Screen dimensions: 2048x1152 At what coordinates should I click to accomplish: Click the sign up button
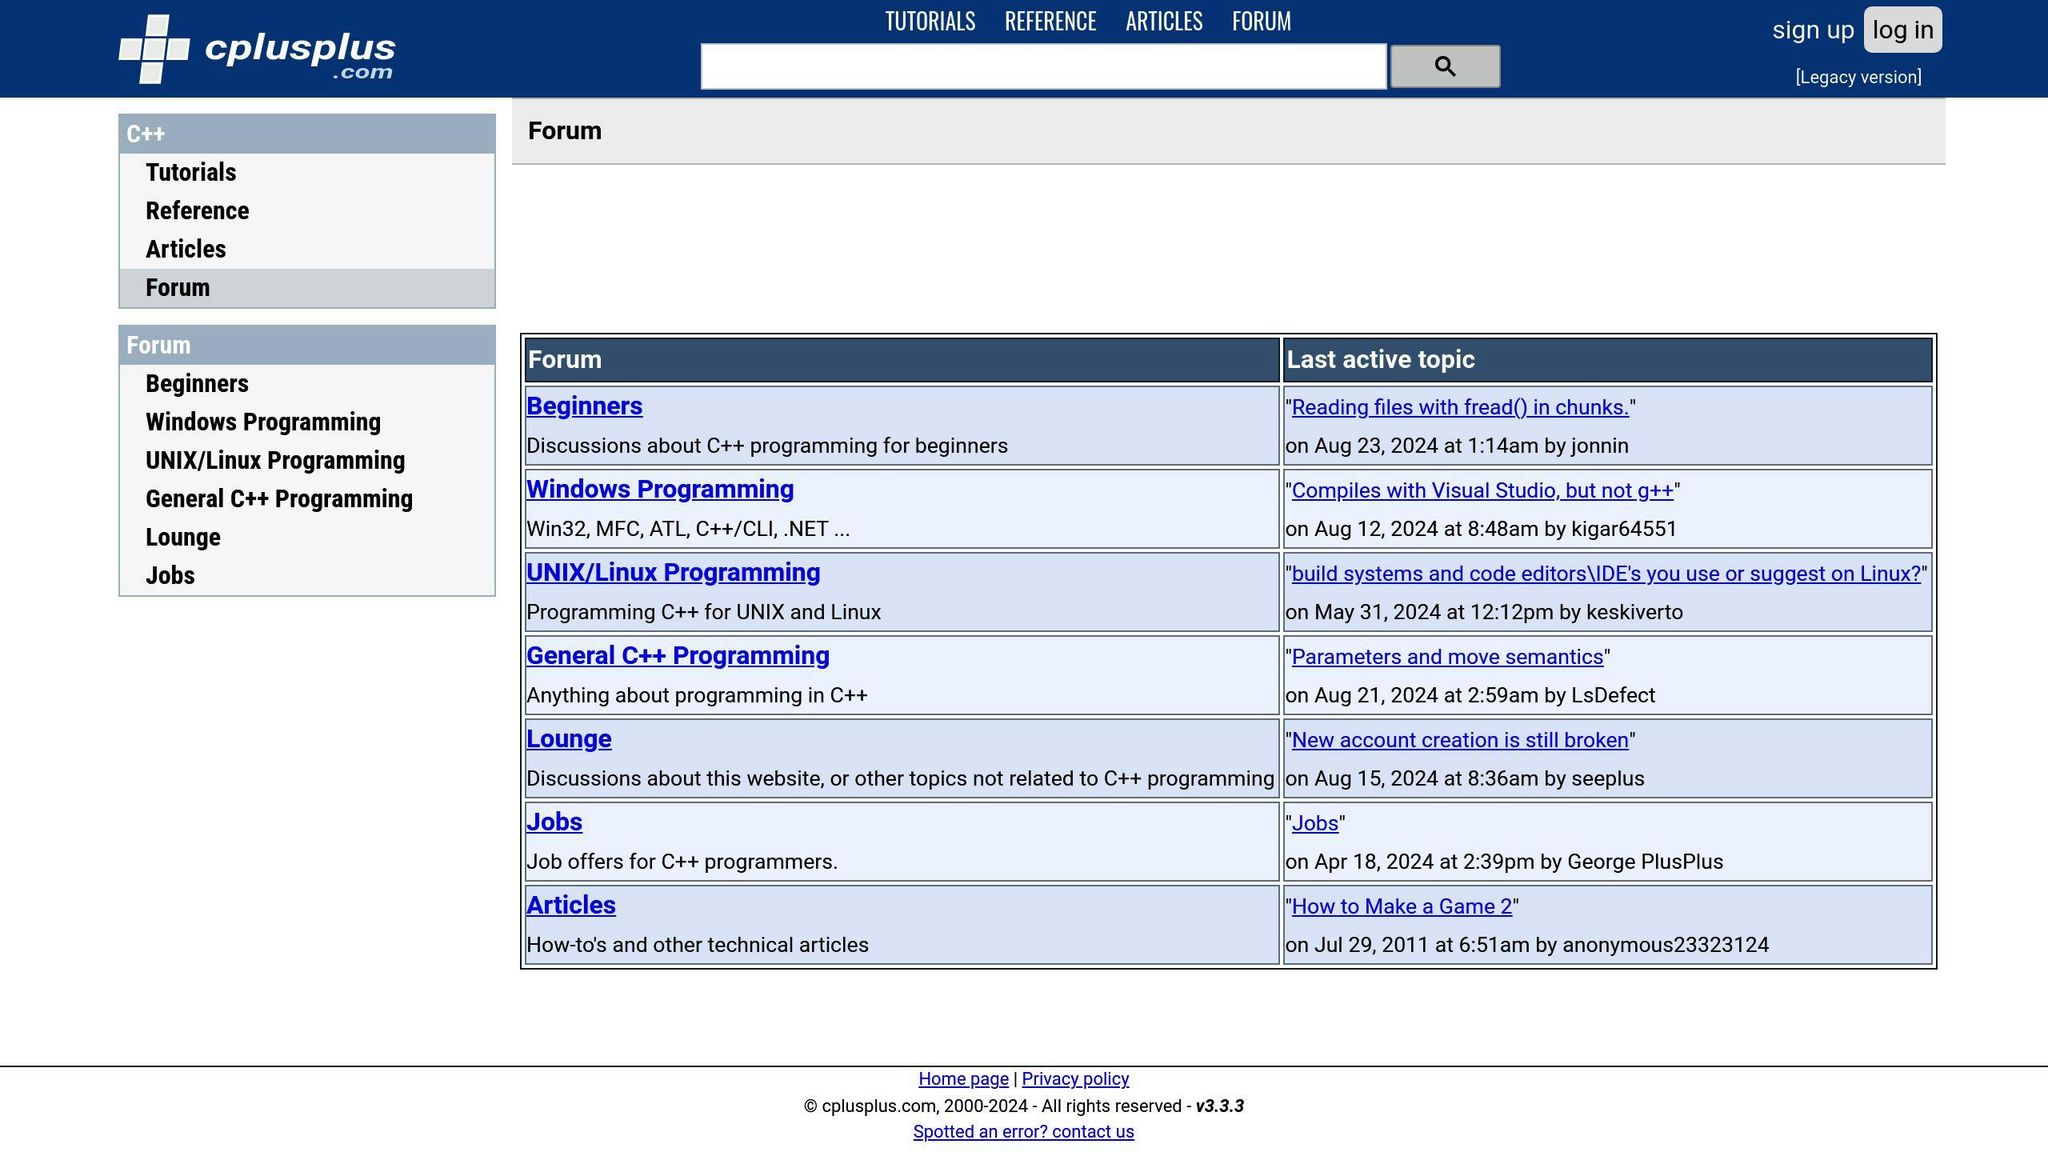tap(1811, 29)
